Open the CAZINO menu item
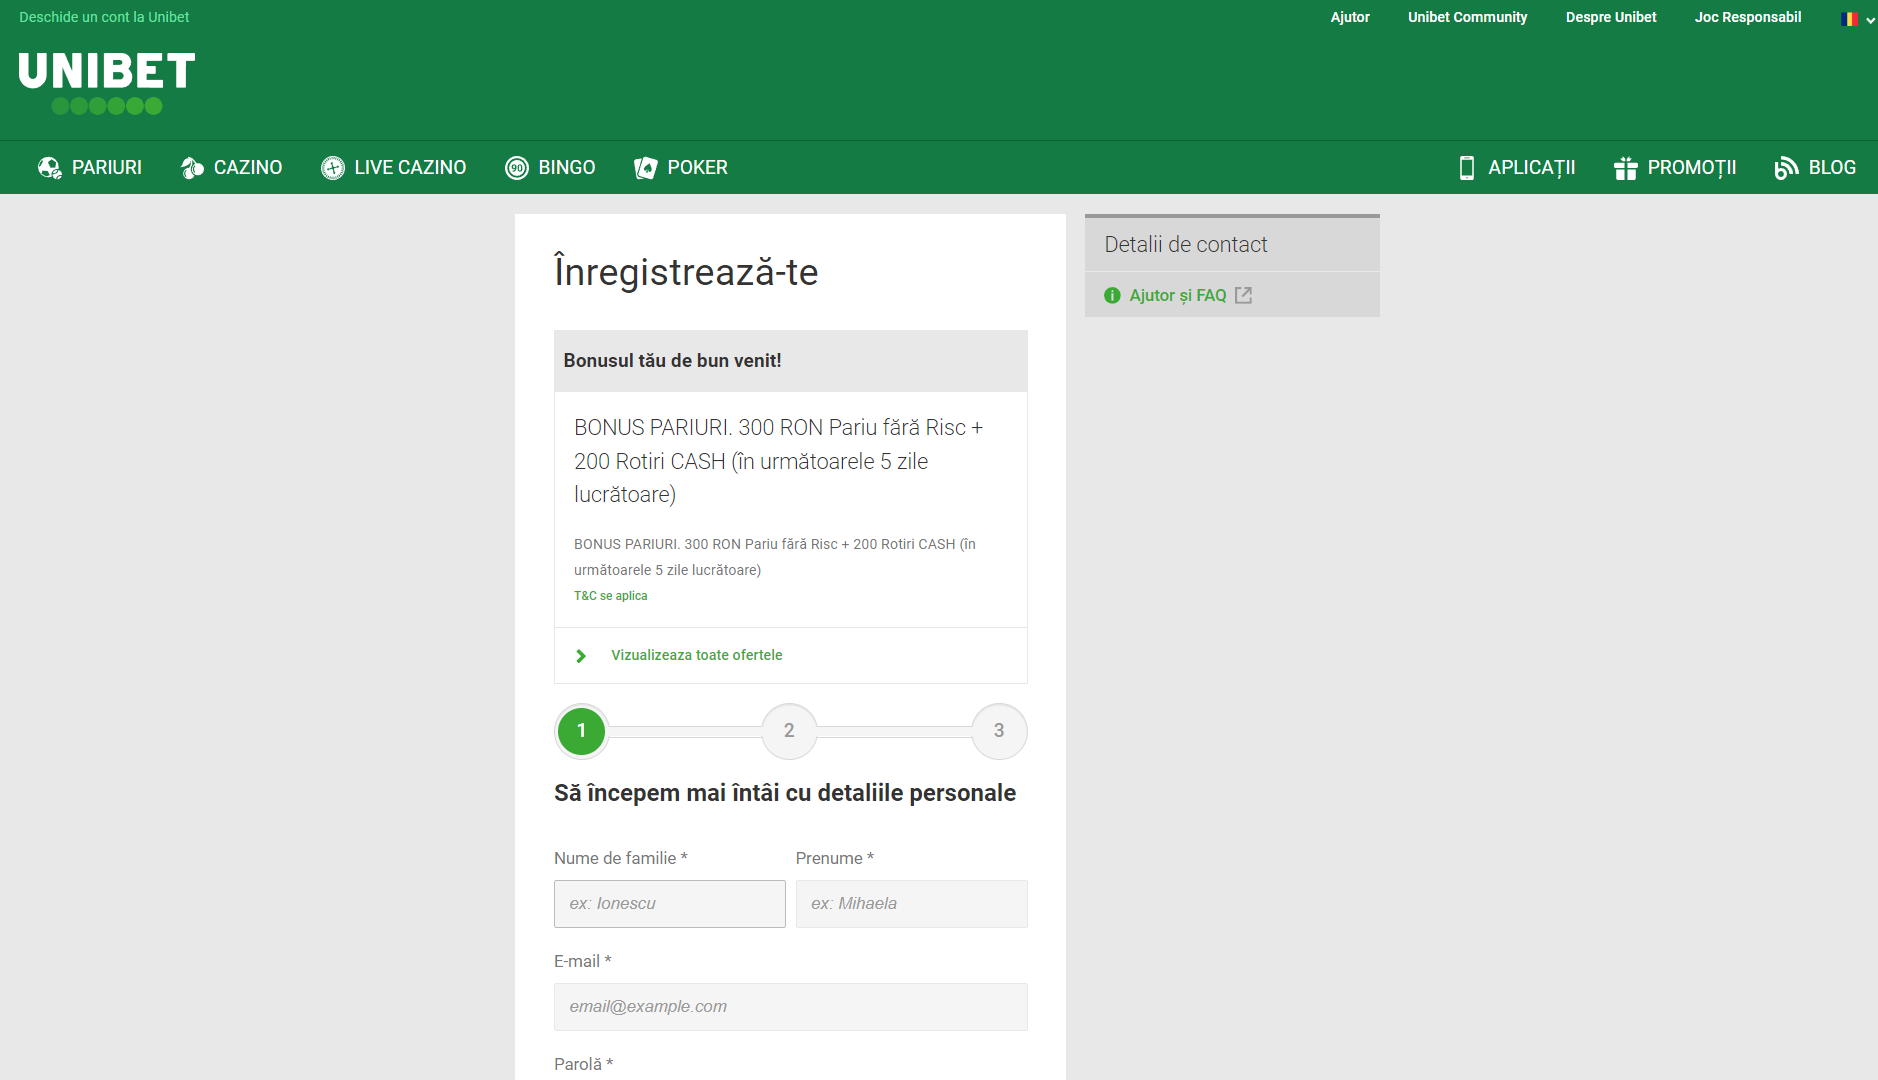 coord(231,168)
